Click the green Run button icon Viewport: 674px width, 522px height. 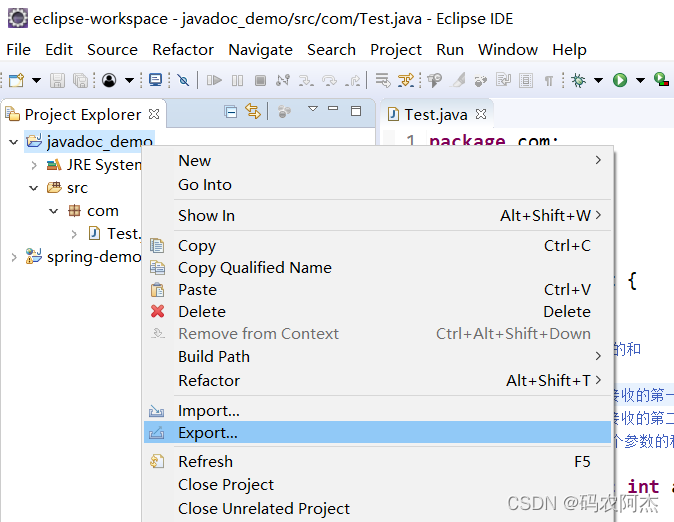pyautogui.click(x=620, y=80)
